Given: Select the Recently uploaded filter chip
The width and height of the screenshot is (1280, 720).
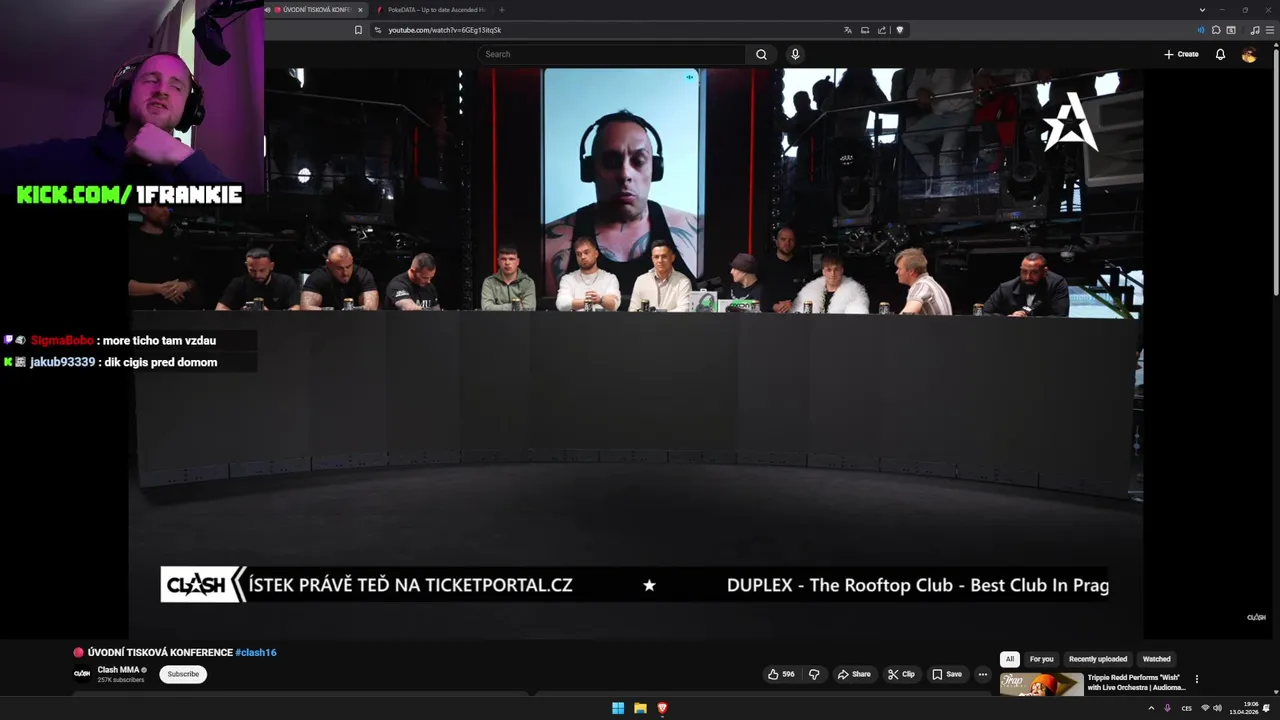Looking at the screenshot, I should coord(1098,659).
